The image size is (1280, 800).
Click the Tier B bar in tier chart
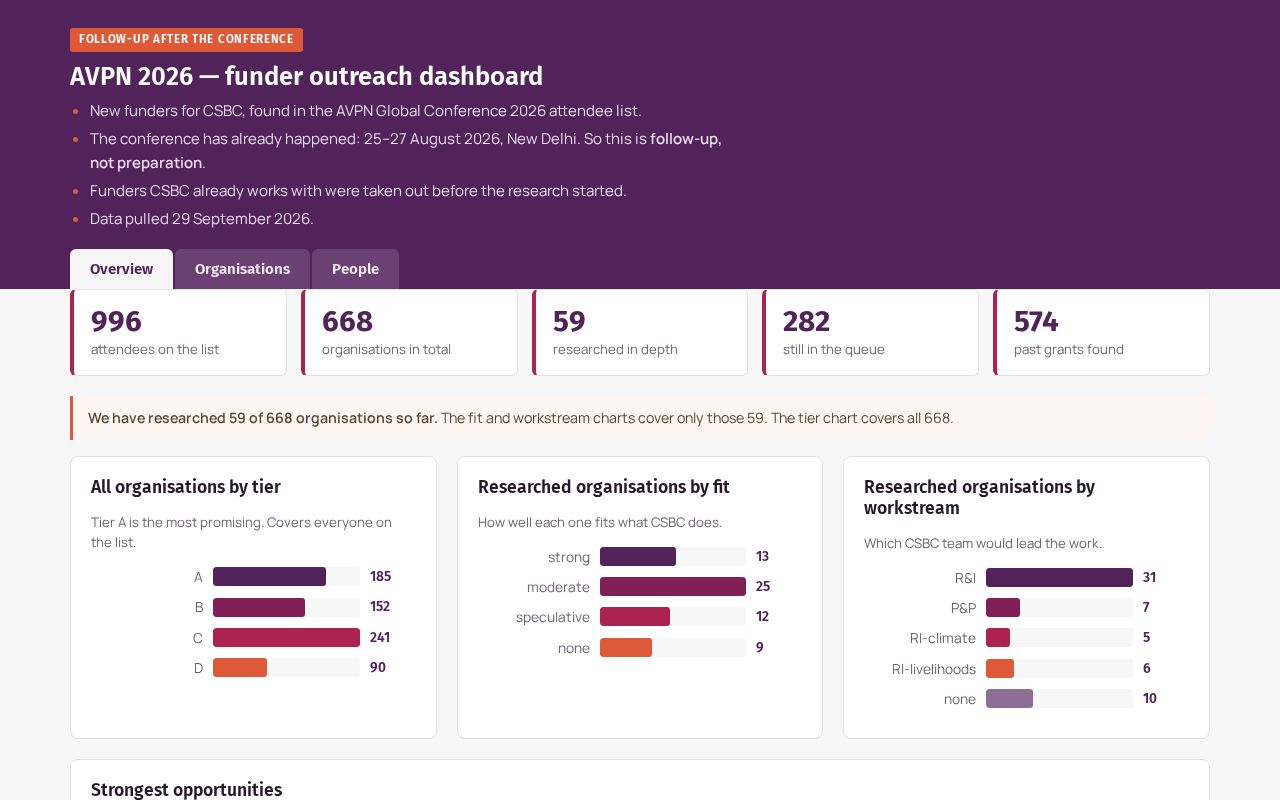tap(259, 607)
